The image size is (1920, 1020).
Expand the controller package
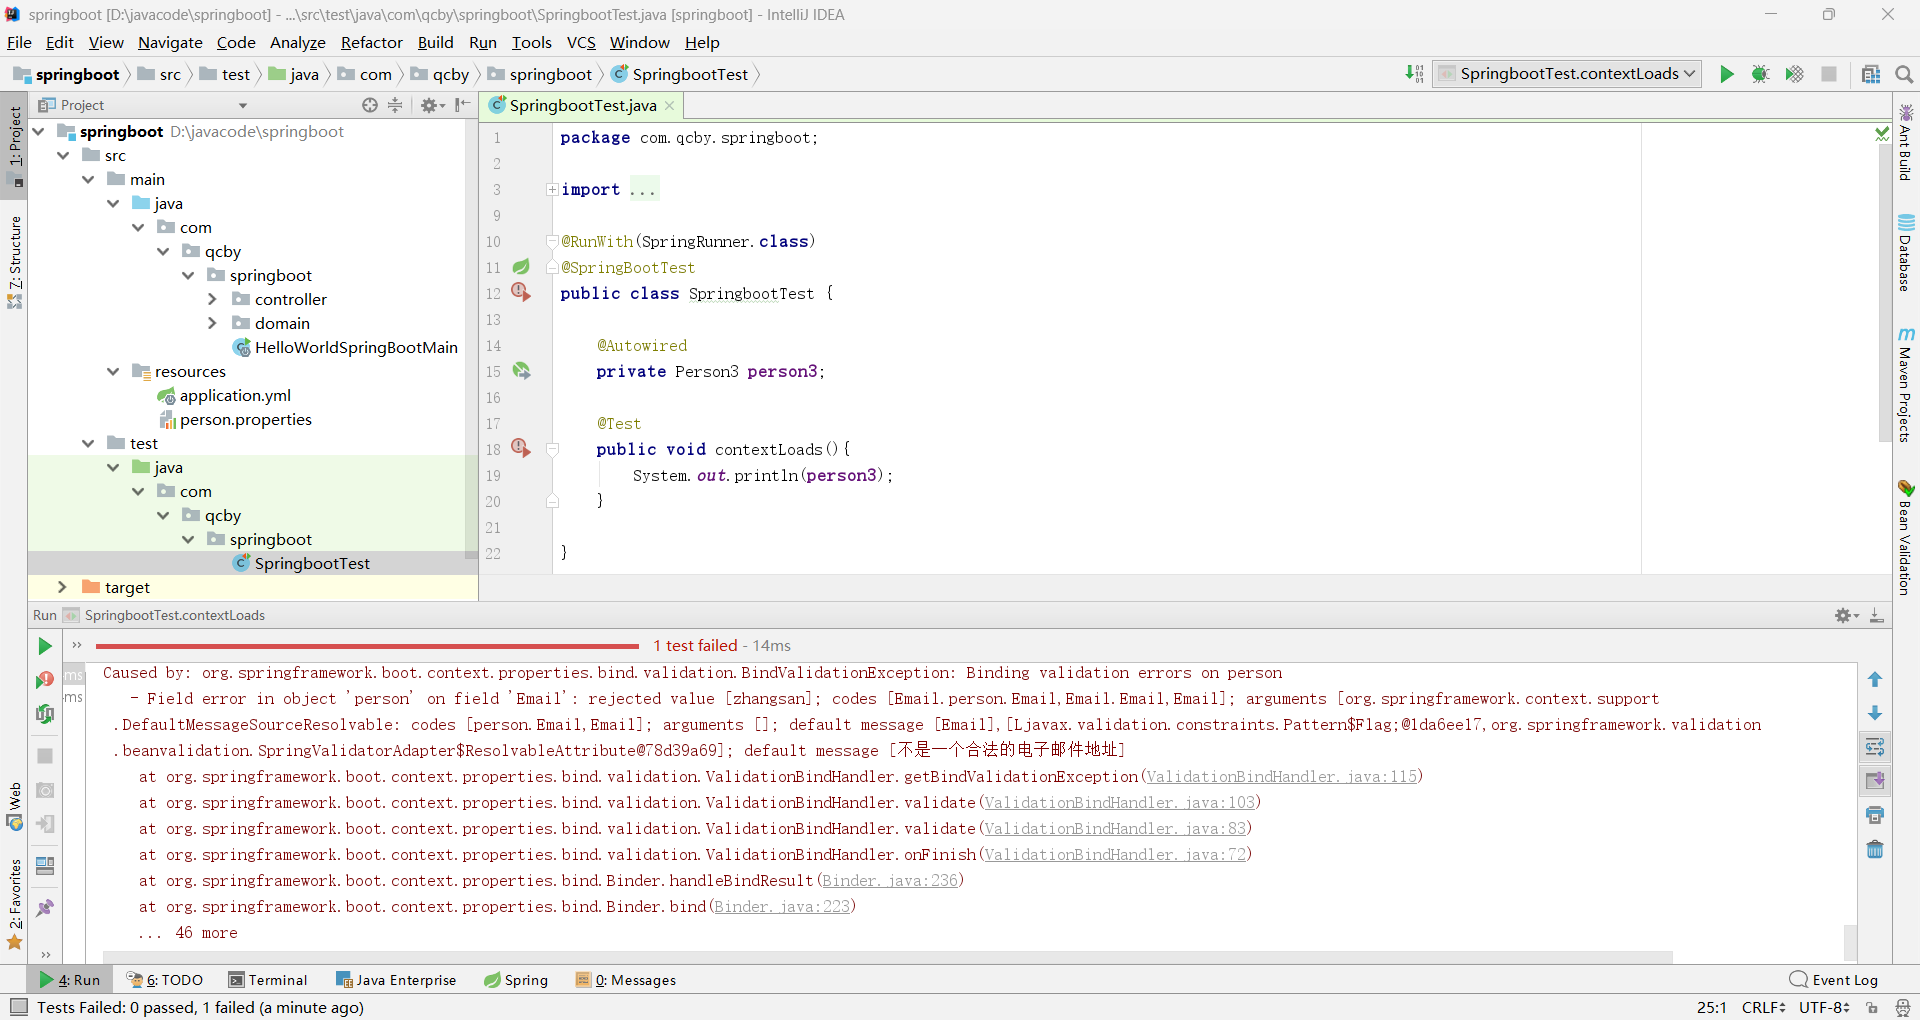click(212, 299)
